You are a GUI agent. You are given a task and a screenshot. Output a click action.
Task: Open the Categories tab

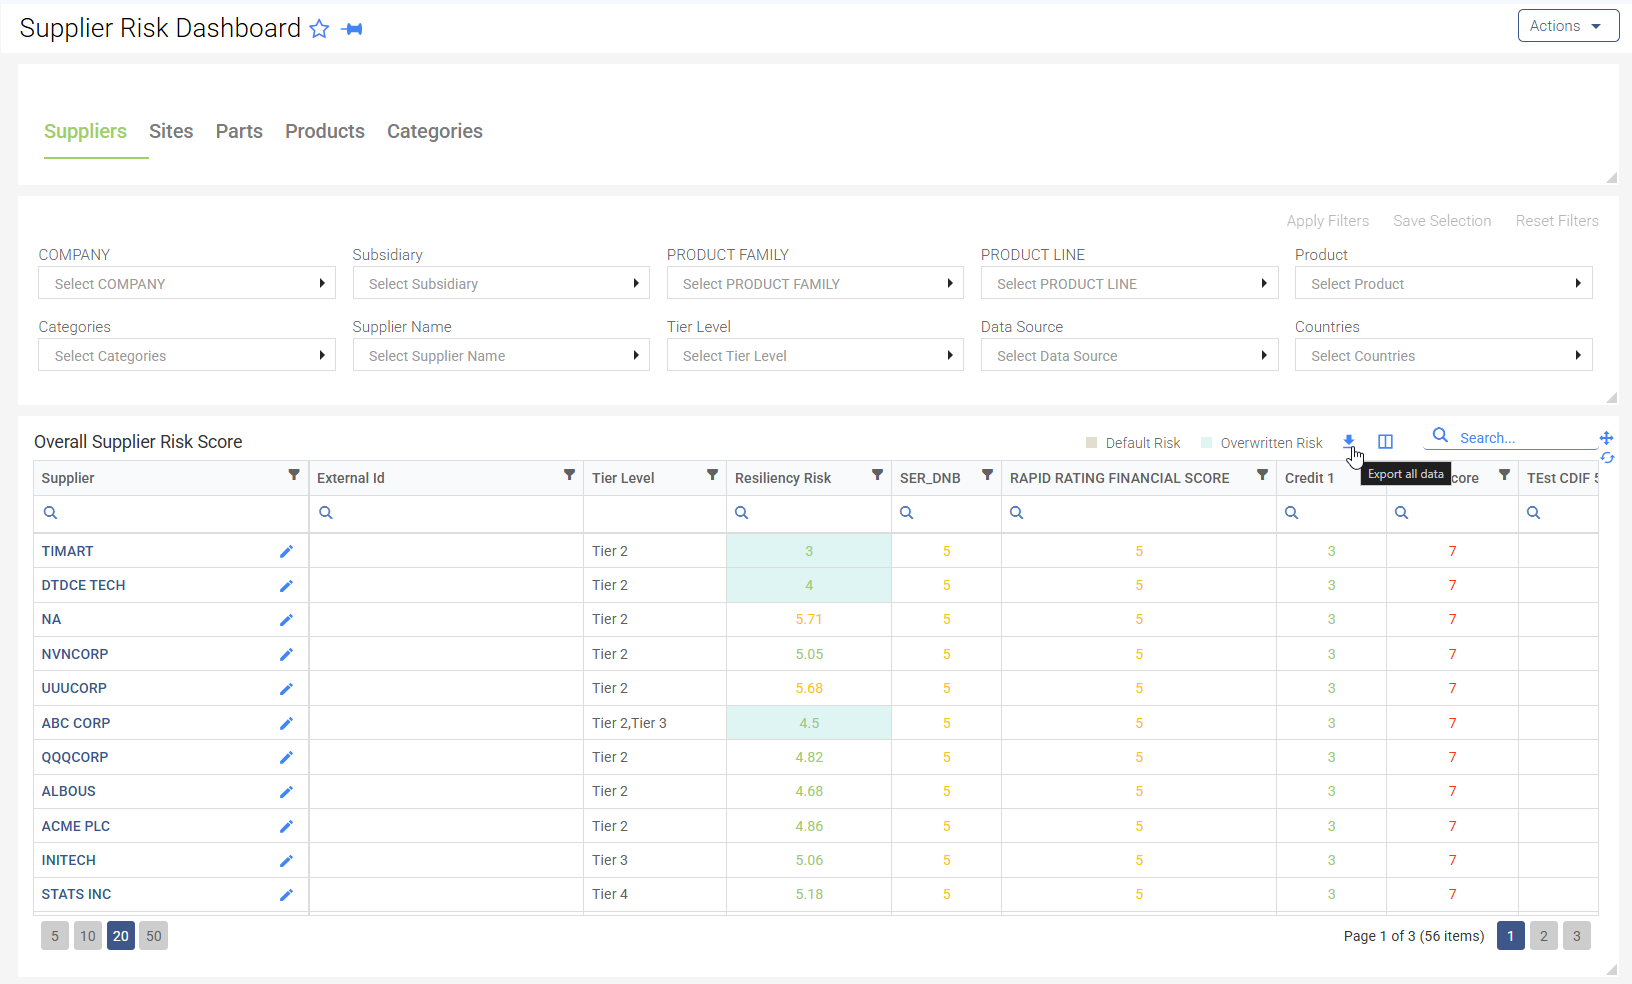[435, 131]
